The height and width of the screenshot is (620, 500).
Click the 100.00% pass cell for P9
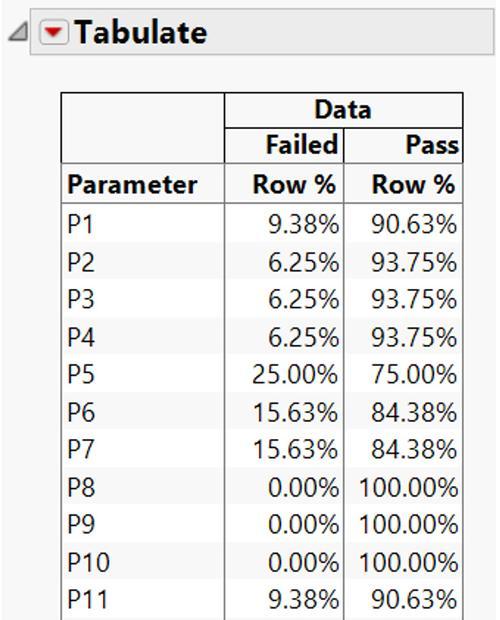(409, 524)
